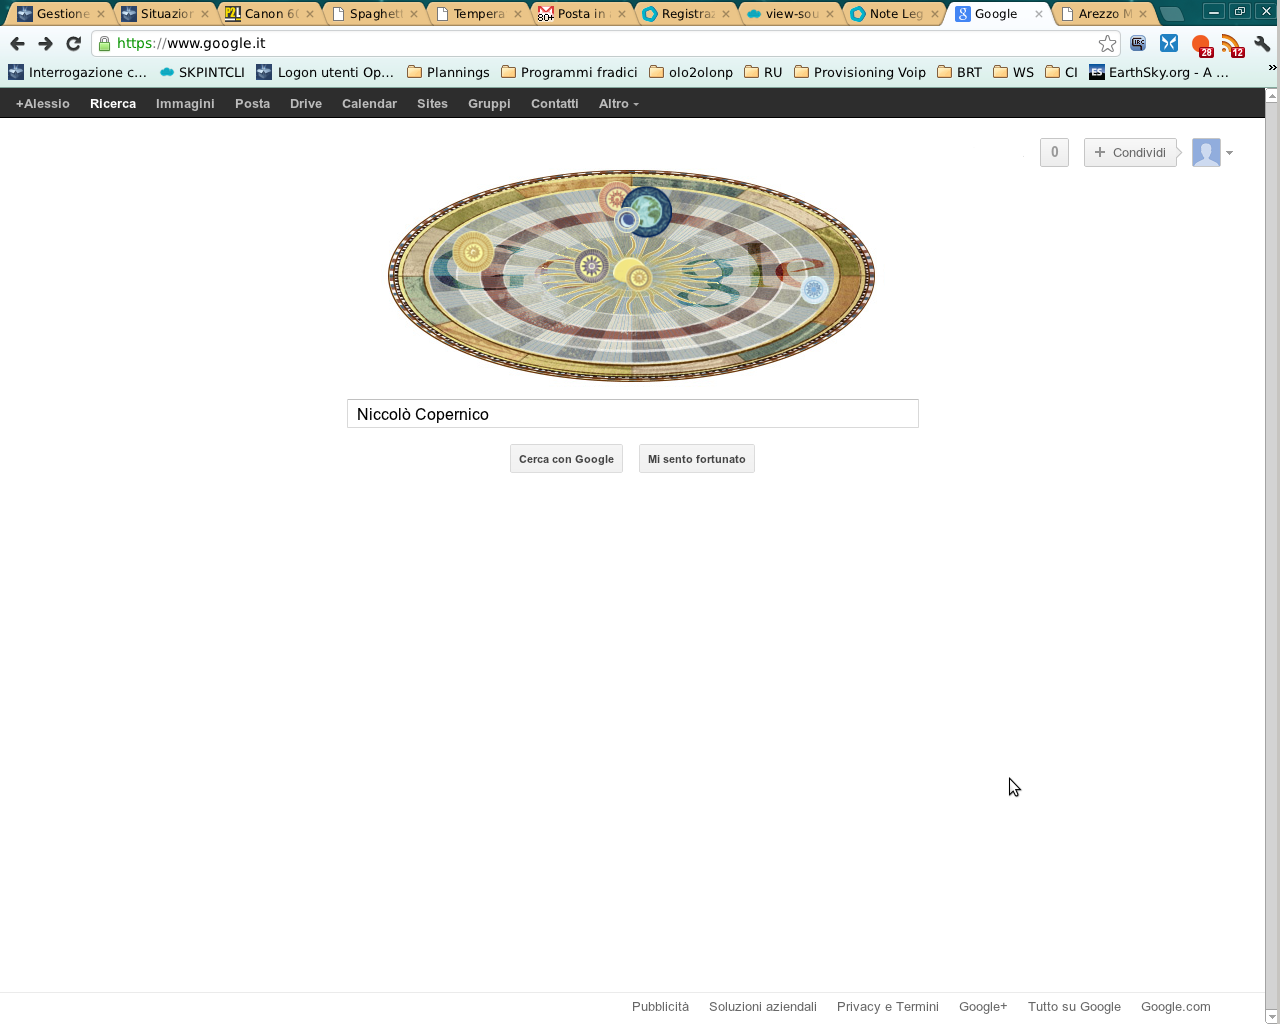Viewport: 1280px width, 1024px height.
Task: Close the Google tab
Action: click(x=1038, y=14)
